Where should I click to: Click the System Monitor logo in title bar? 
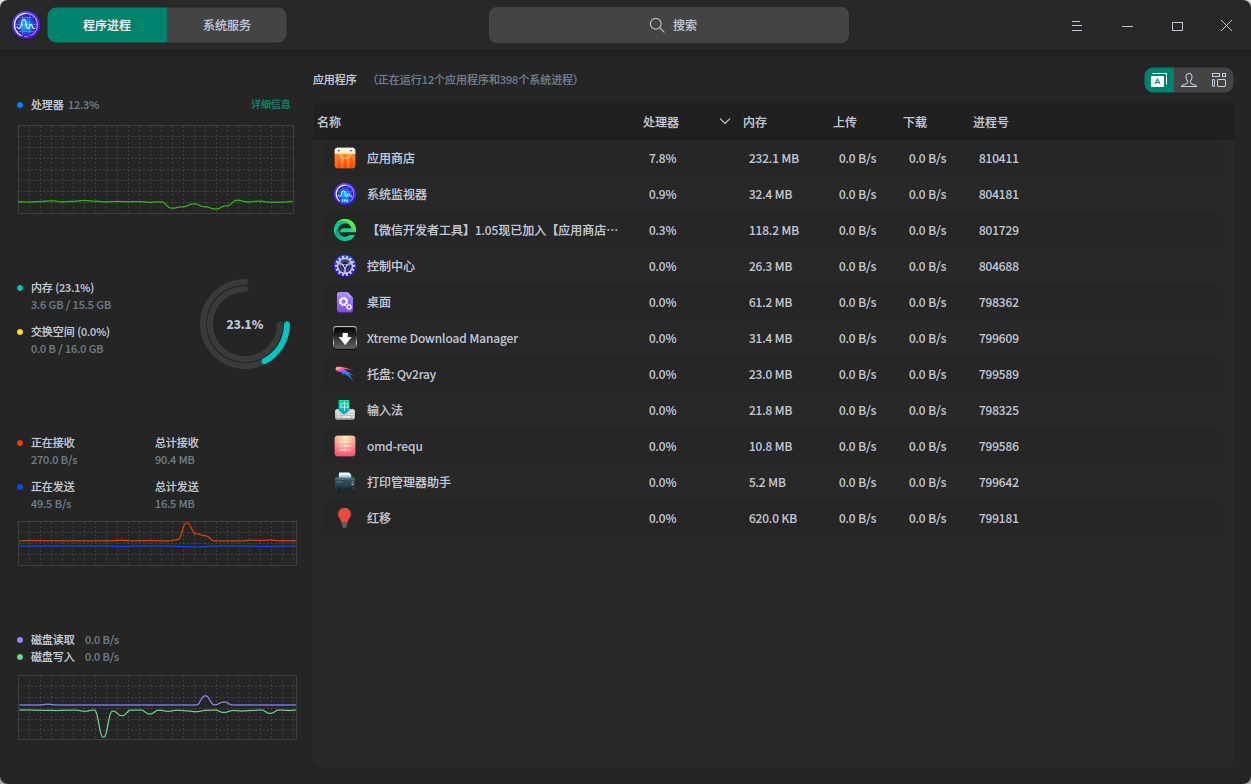point(26,25)
